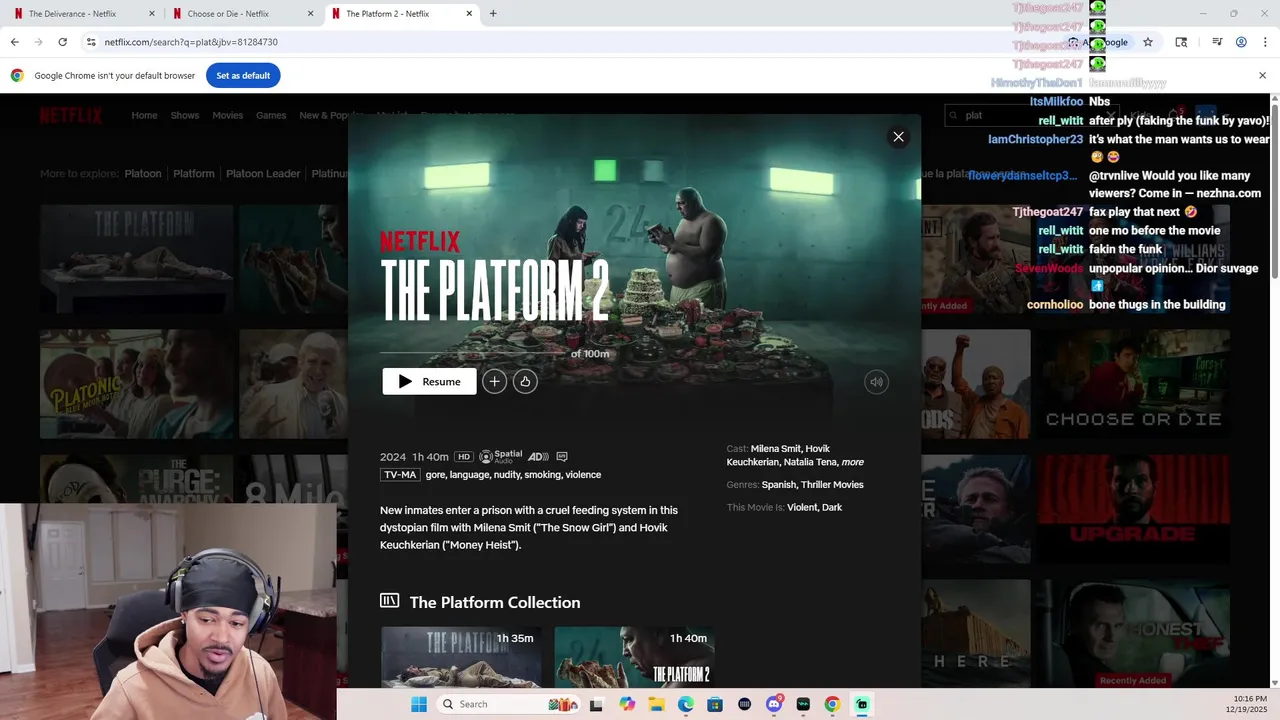Go forward in the browser

click(x=38, y=42)
